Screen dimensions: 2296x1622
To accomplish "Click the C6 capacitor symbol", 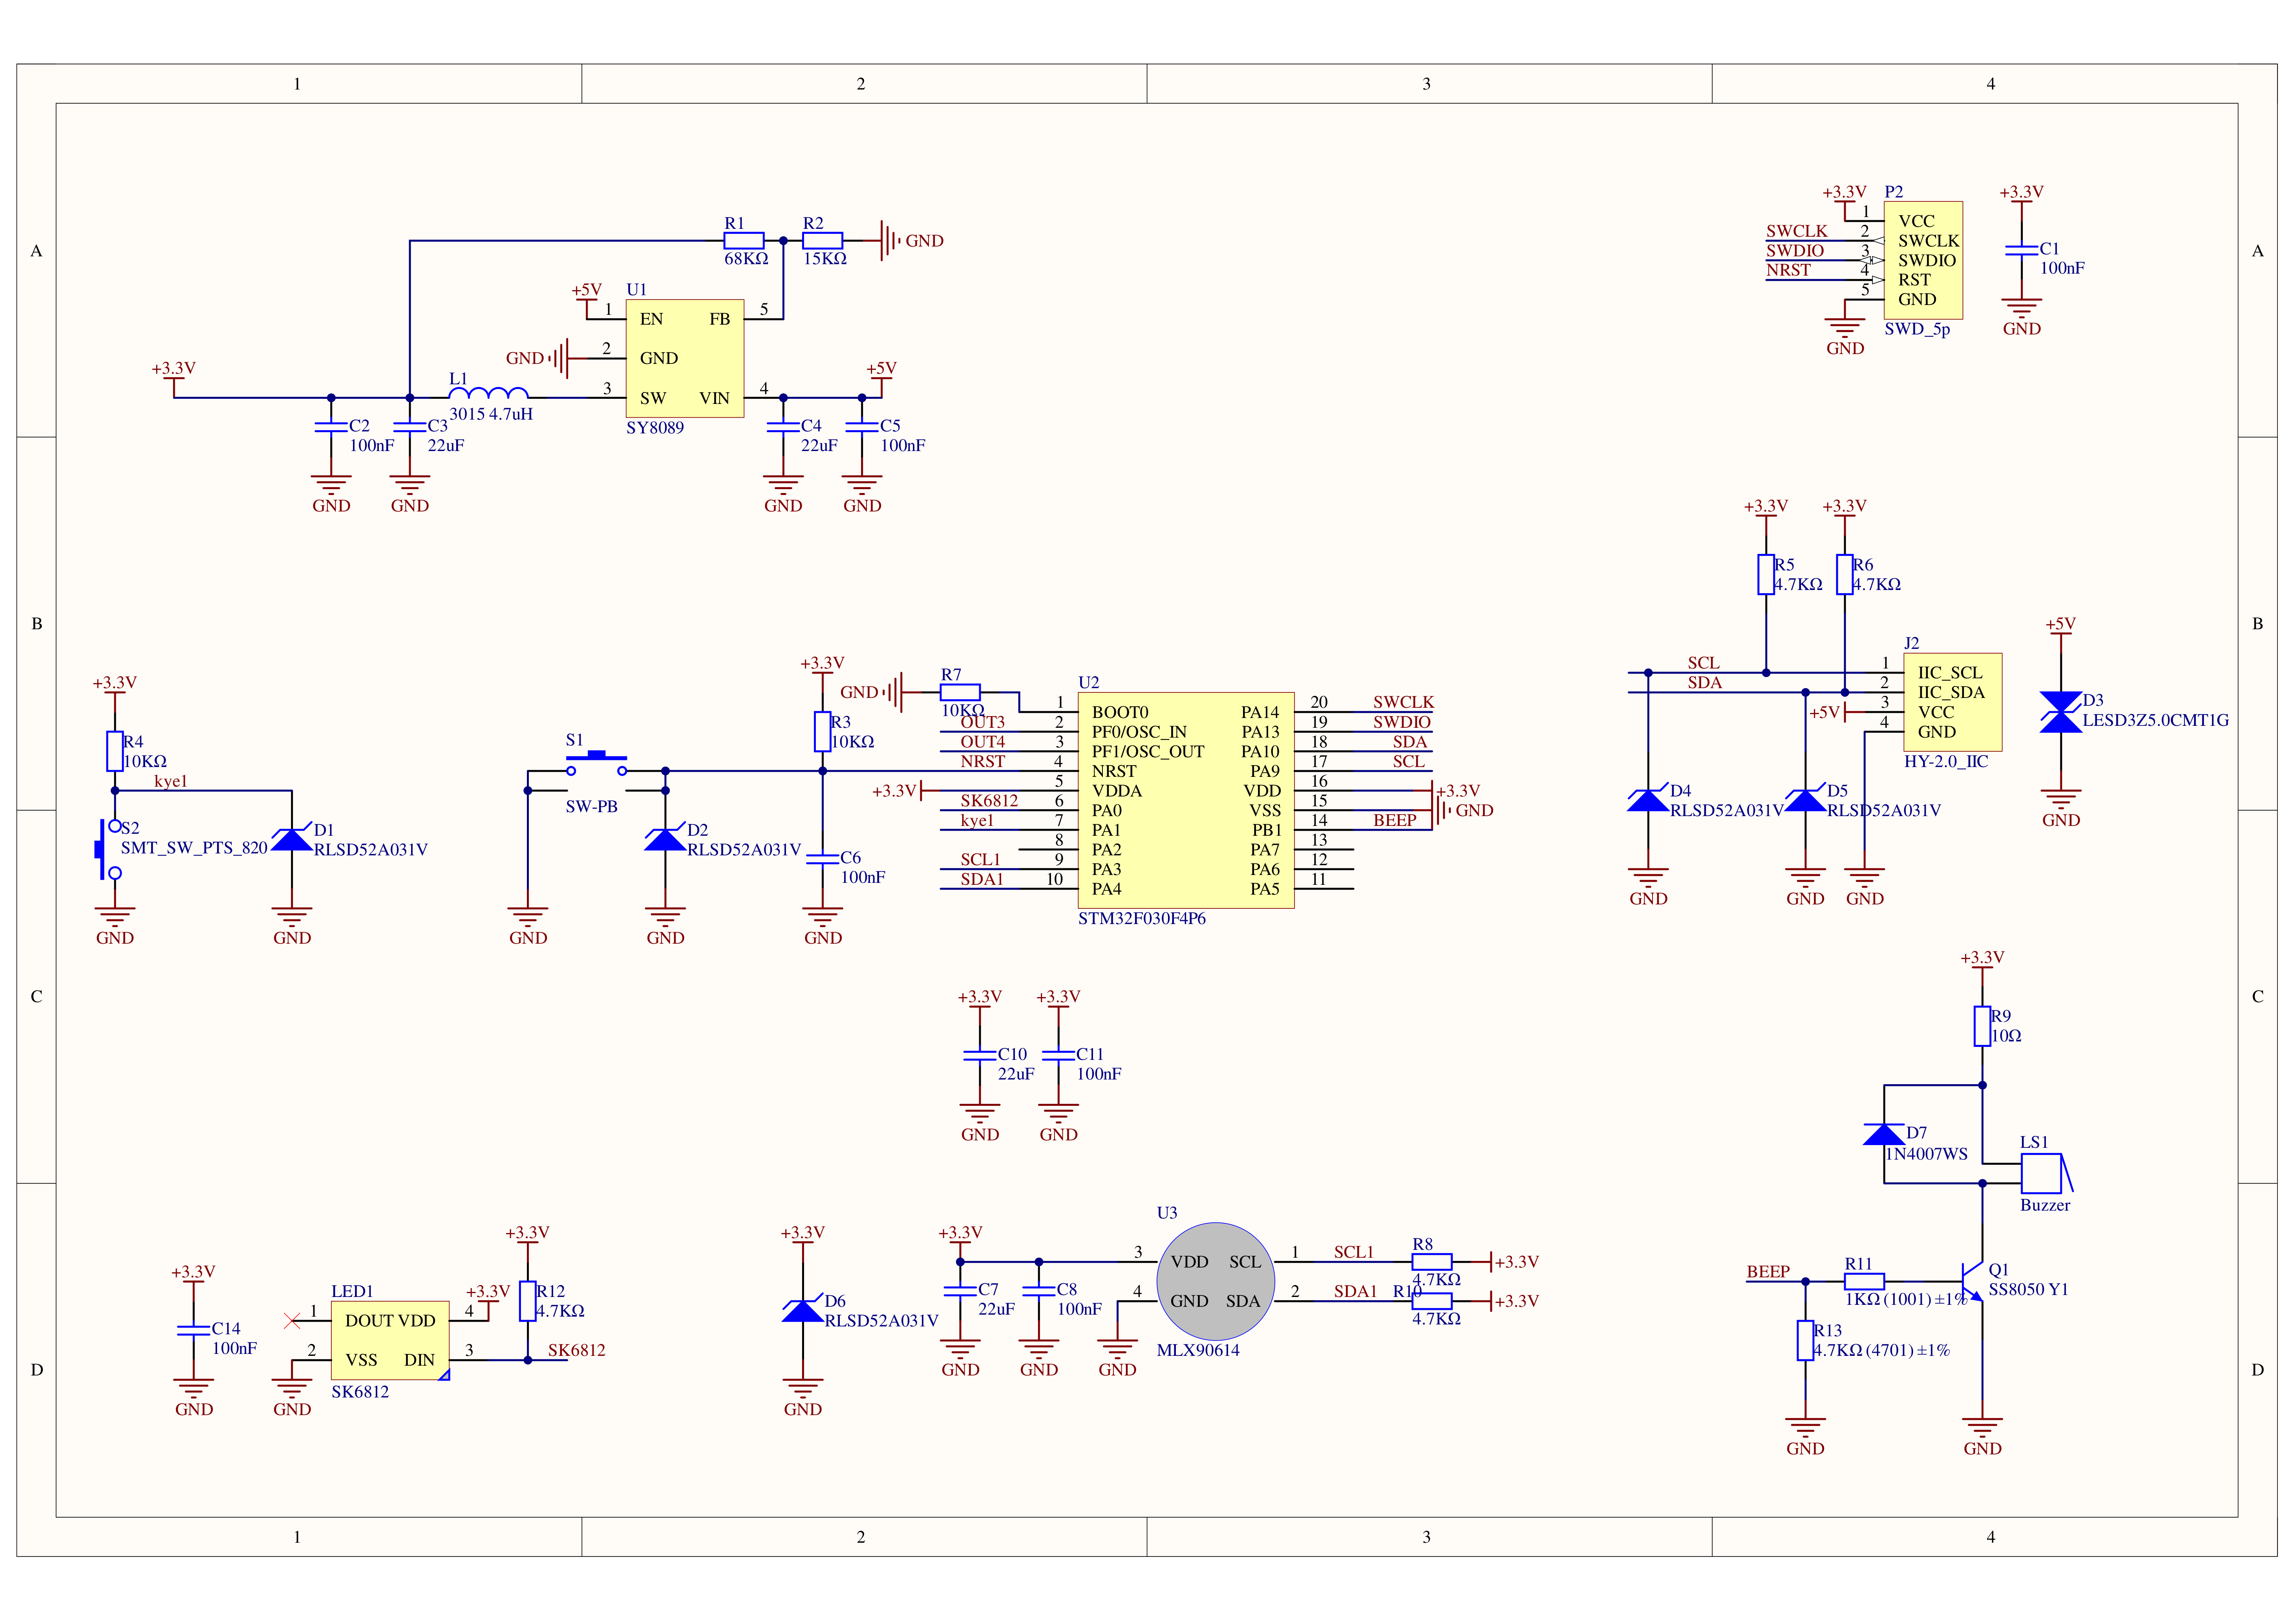I will (x=822, y=859).
